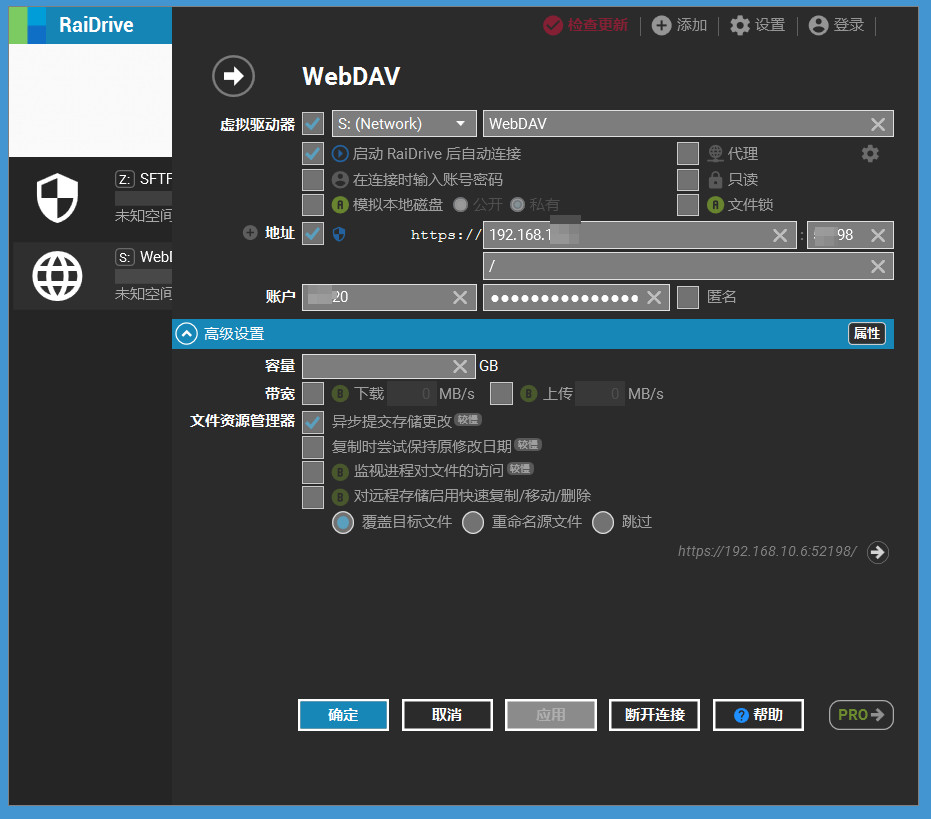Select the 跳过 radio button
The image size is (931, 819).
click(603, 523)
